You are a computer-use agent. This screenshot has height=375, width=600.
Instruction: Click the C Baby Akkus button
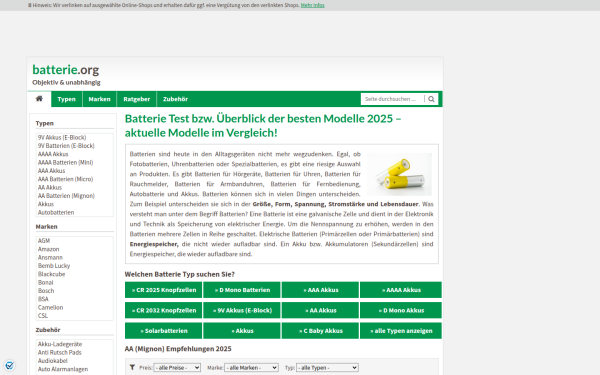click(320, 331)
